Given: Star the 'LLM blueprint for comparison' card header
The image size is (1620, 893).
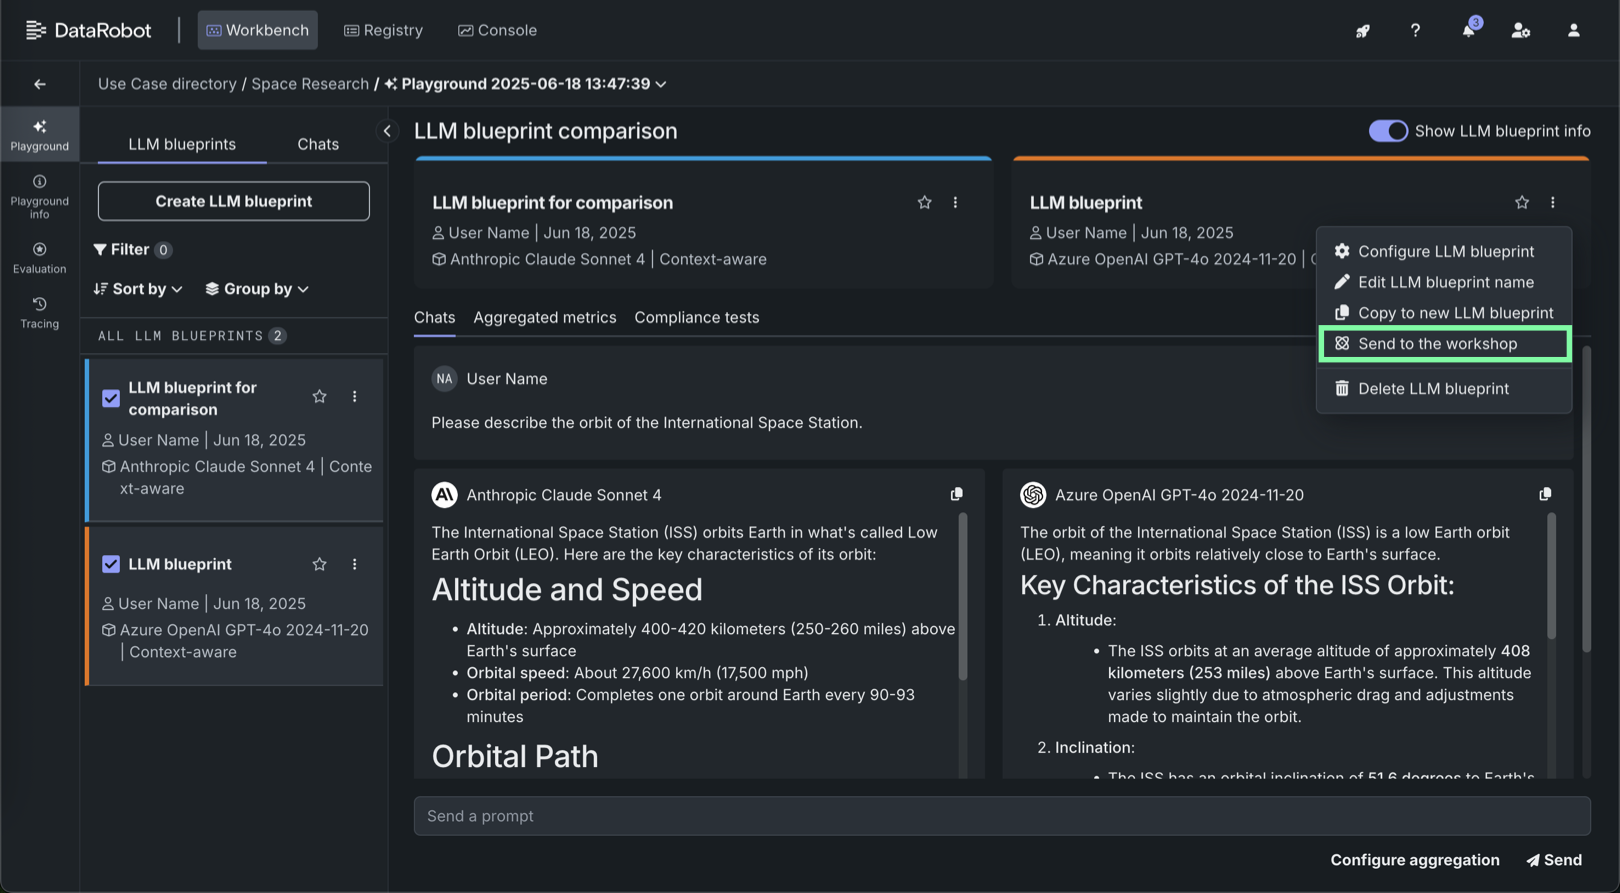Looking at the screenshot, I should point(924,202).
